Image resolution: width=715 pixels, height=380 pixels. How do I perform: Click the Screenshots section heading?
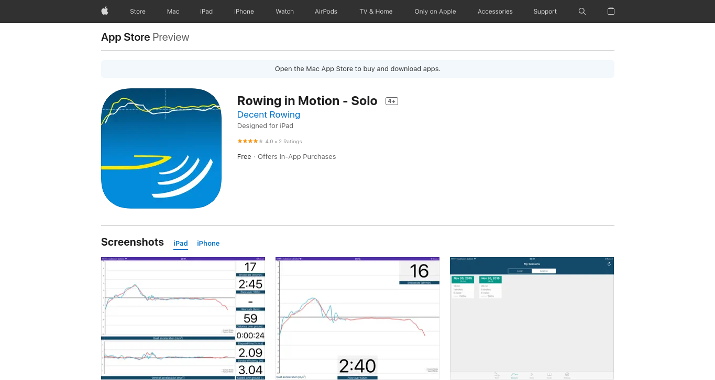tap(132, 242)
